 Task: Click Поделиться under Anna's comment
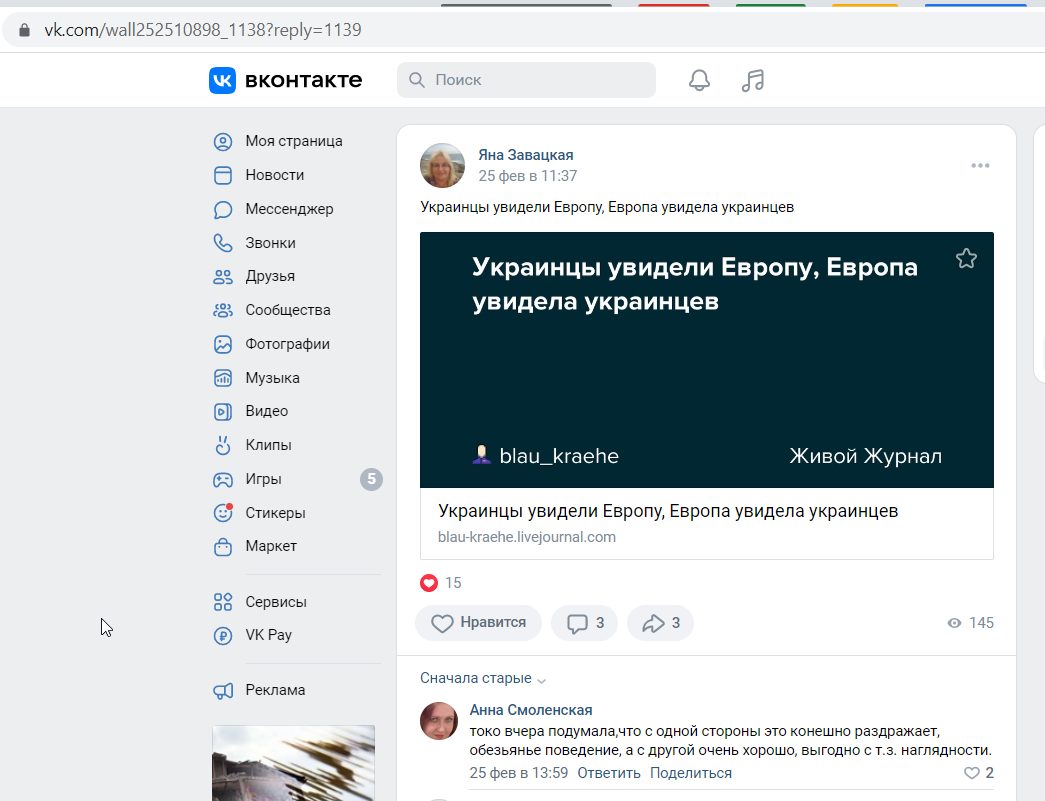point(690,773)
